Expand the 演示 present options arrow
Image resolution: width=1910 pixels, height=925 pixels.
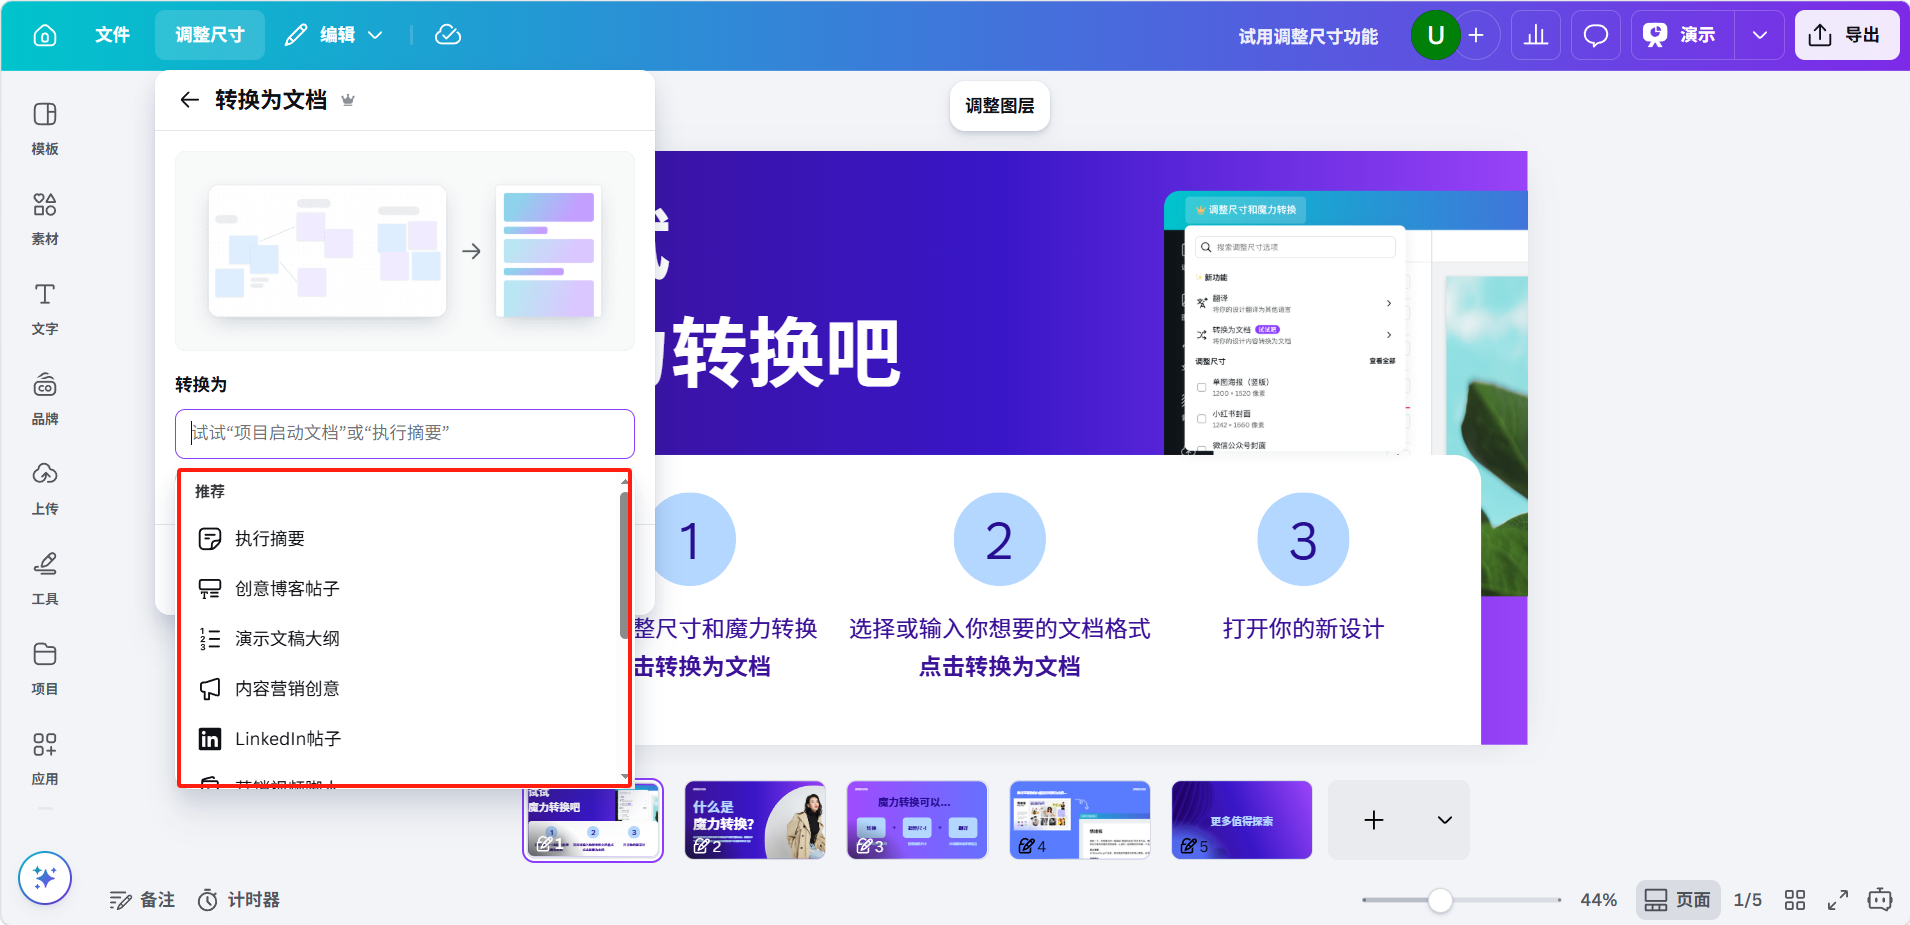(x=1759, y=36)
